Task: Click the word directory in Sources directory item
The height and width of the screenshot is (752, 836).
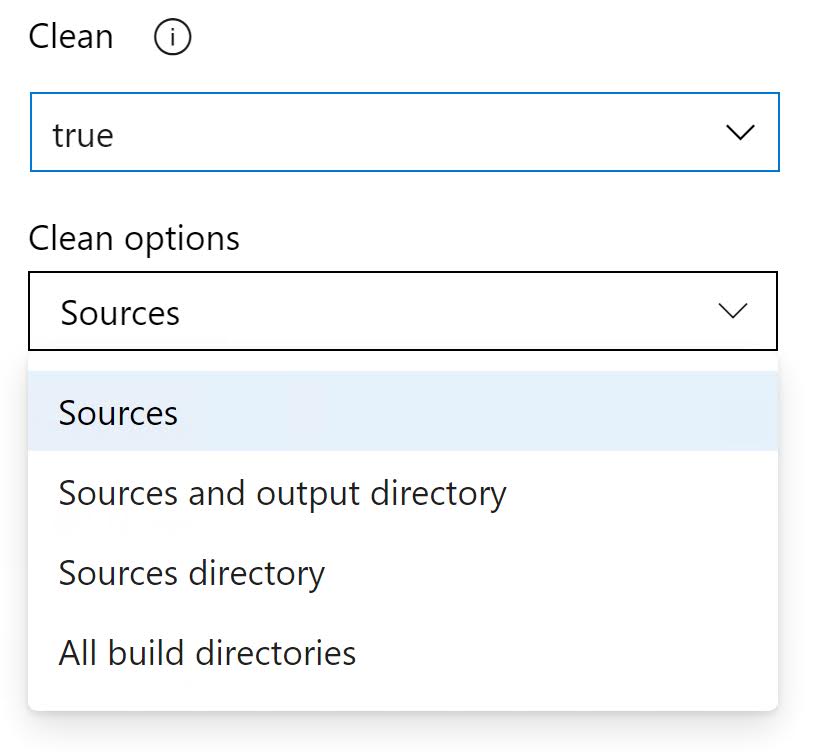Action: (x=263, y=573)
